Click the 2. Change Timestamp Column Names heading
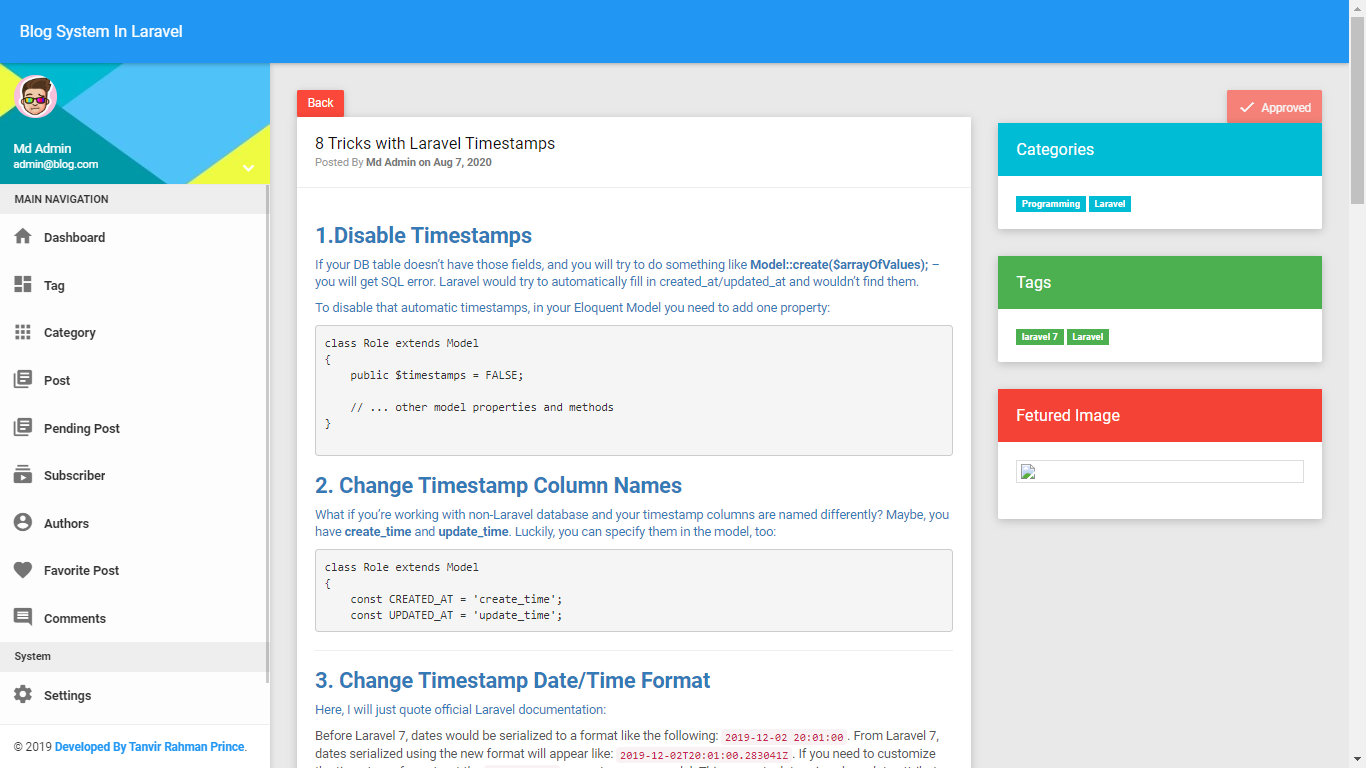 (498, 486)
